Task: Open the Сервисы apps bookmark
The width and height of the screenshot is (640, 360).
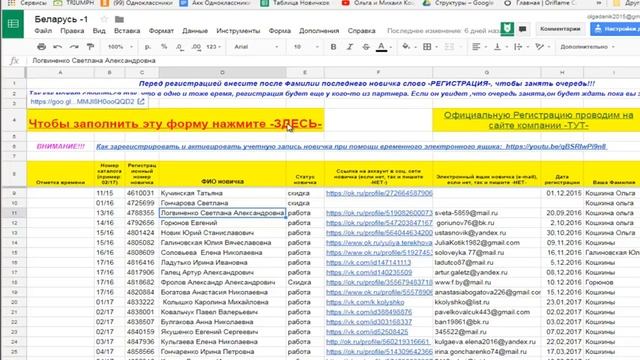Action: 27,3
